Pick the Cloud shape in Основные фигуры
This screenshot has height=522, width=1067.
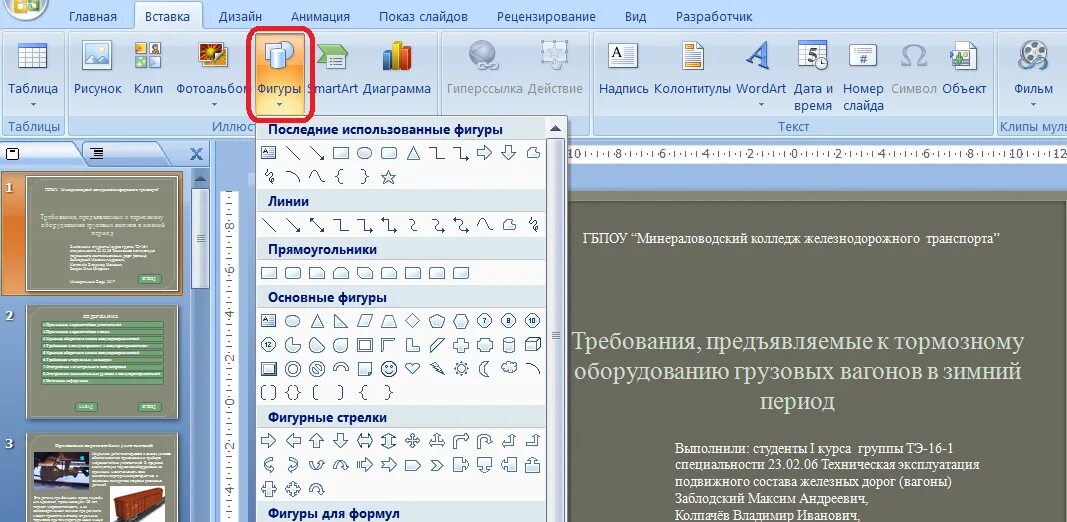[x=509, y=368]
